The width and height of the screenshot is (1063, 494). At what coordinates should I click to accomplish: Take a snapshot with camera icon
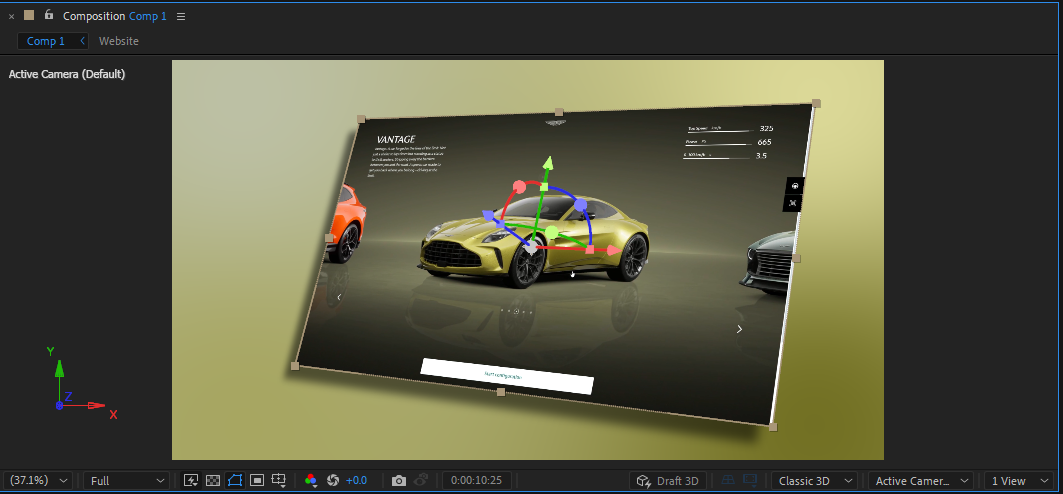(x=399, y=481)
